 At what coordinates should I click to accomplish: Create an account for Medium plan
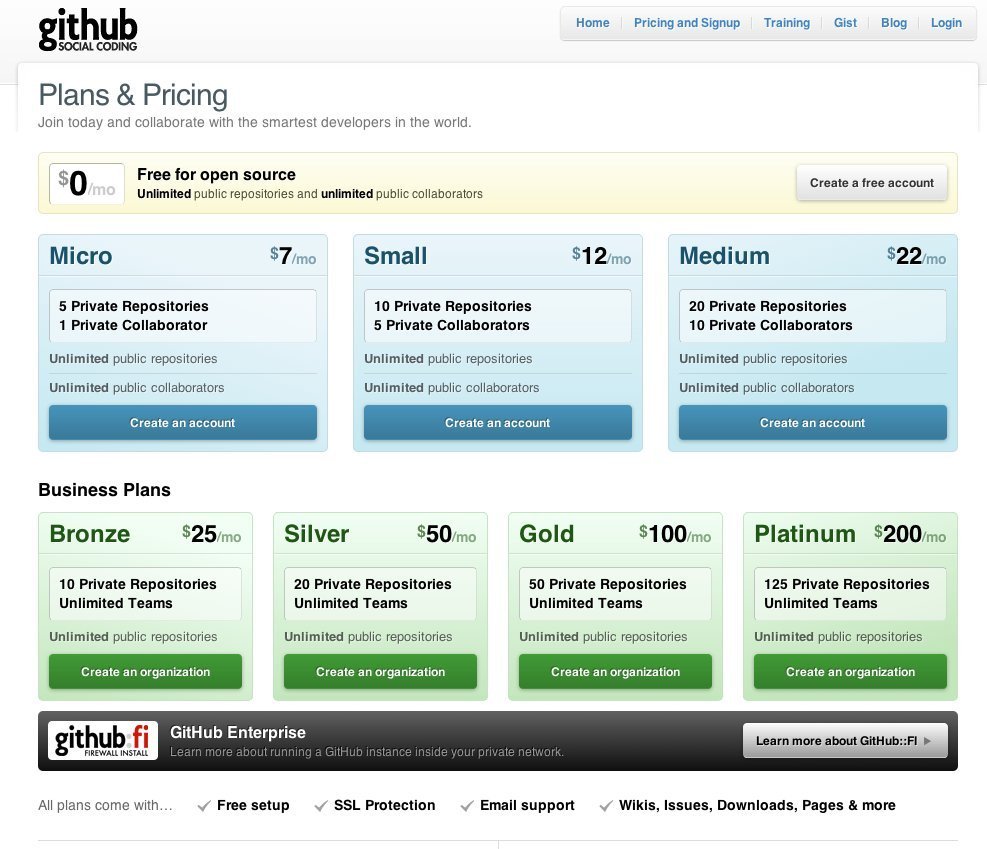click(812, 423)
